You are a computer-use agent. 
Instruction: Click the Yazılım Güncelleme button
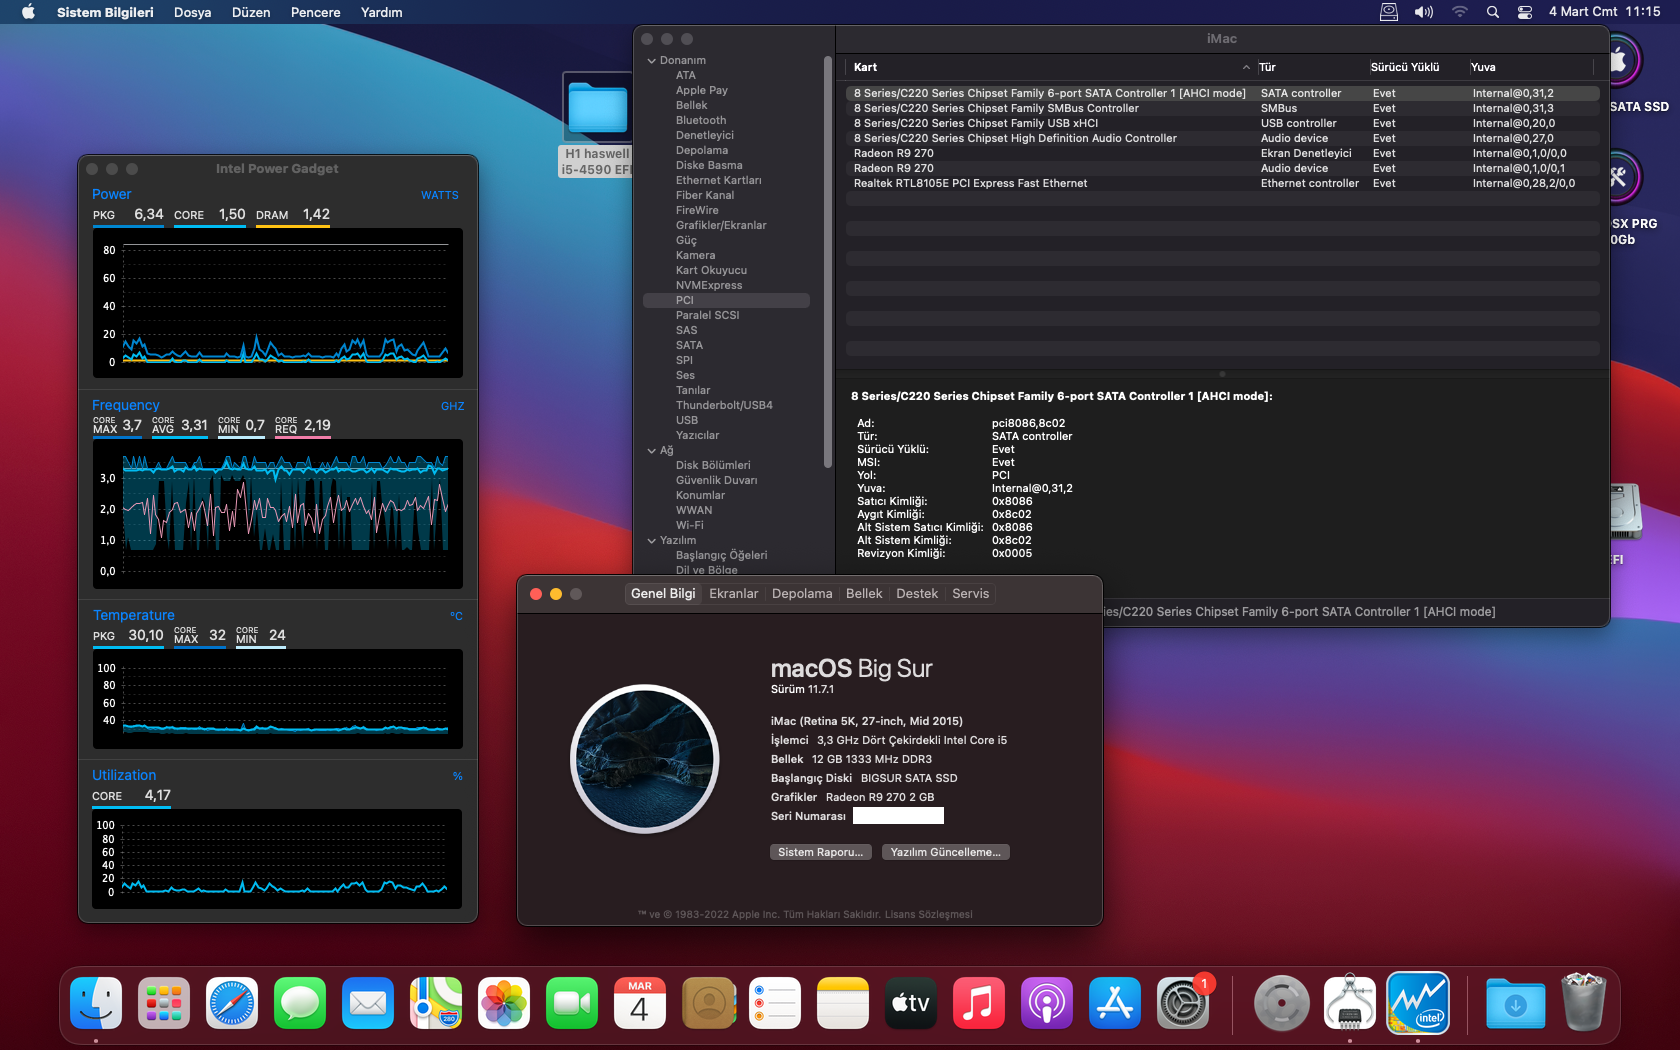click(945, 852)
